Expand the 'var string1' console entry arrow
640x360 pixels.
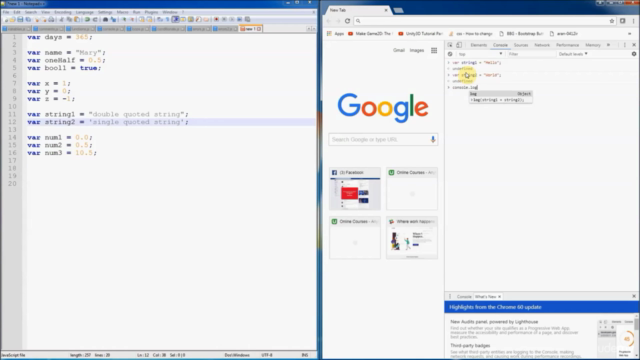[x=449, y=63]
